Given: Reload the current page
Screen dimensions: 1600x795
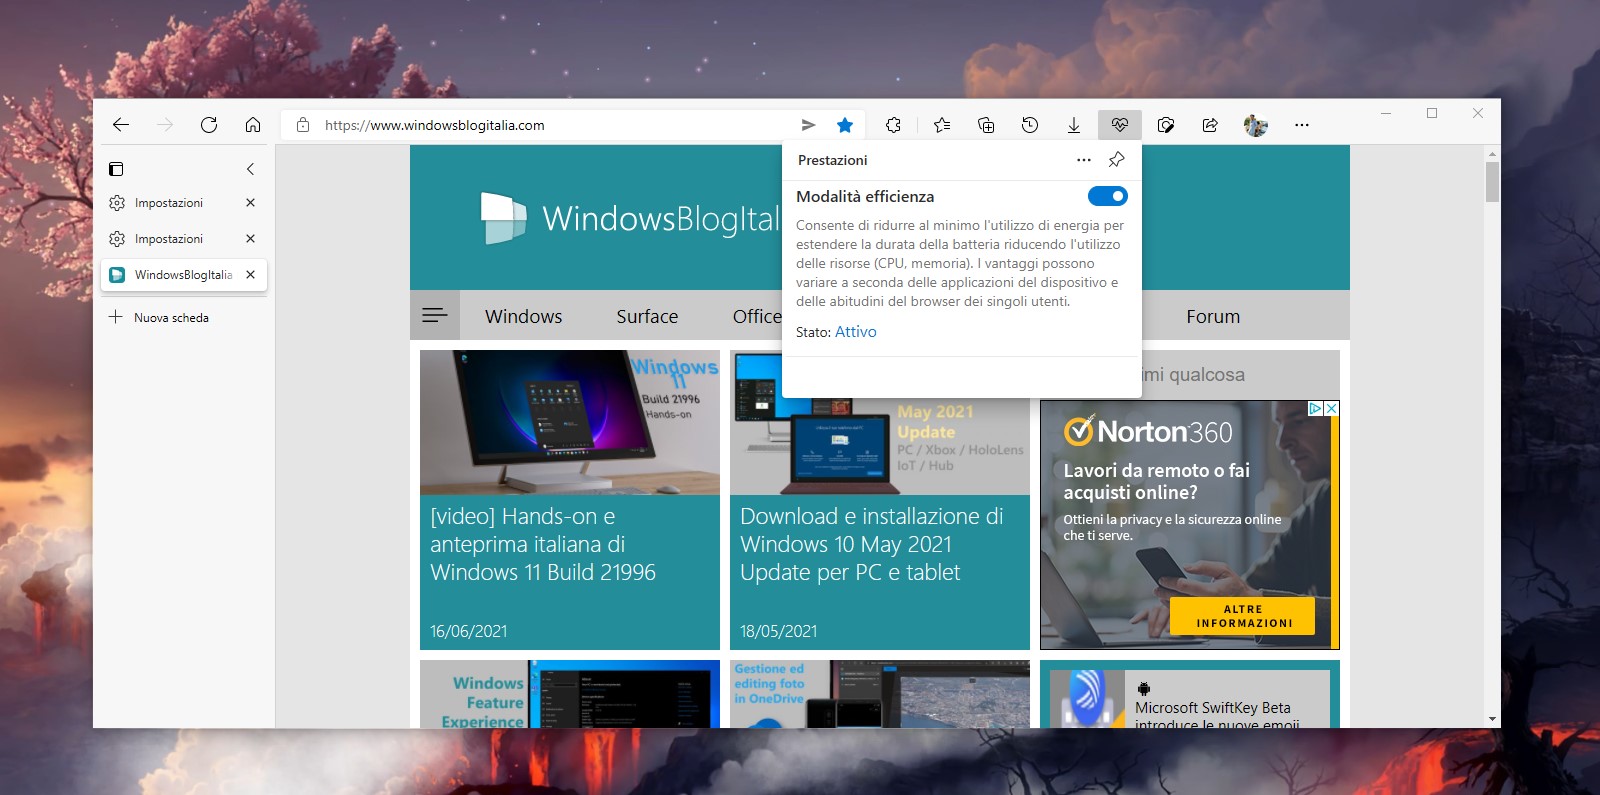Looking at the screenshot, I should 209,125.
